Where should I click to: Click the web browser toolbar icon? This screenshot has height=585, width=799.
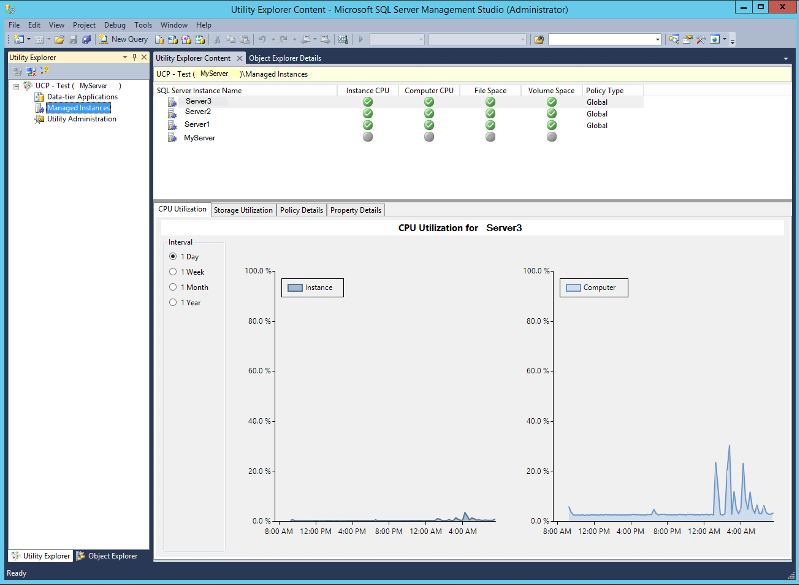pos(714,39)
